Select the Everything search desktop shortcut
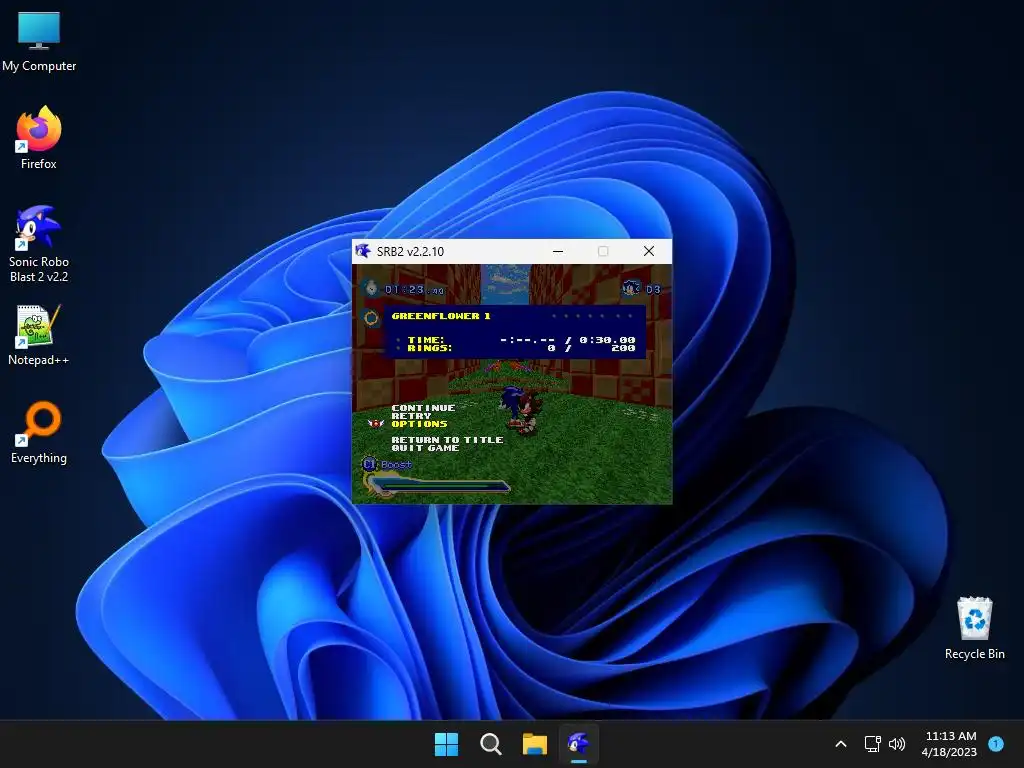Image resolution: width=1024 pixels, height=768 pixels. coord(39,432)
